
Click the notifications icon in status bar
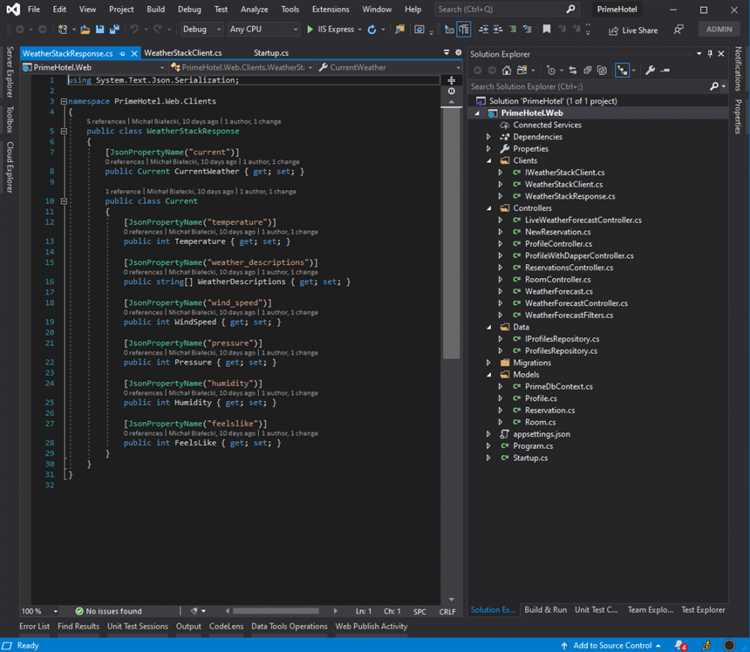[681, 645]
